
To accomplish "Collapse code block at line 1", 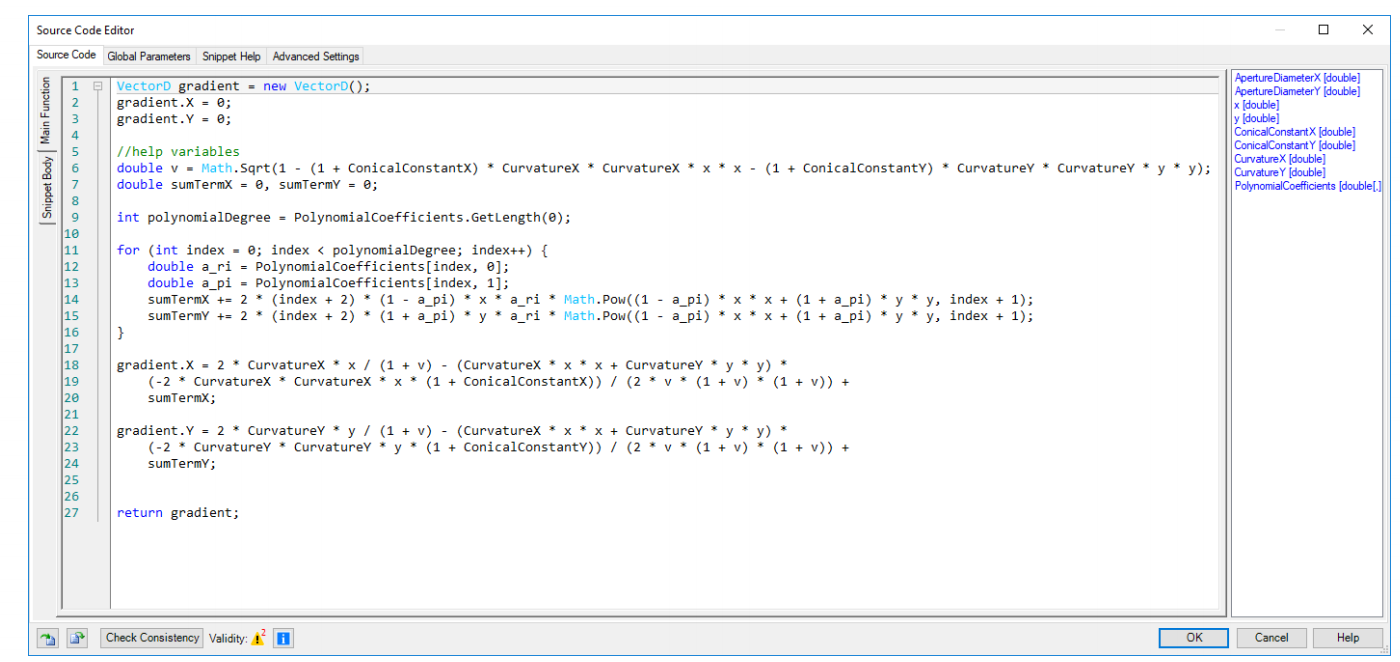I will click(97, 86).
